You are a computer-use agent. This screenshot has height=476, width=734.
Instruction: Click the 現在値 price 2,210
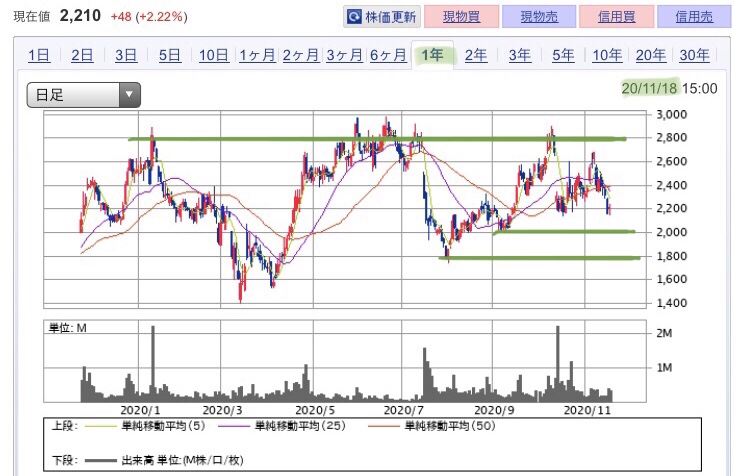click(80, 16)
